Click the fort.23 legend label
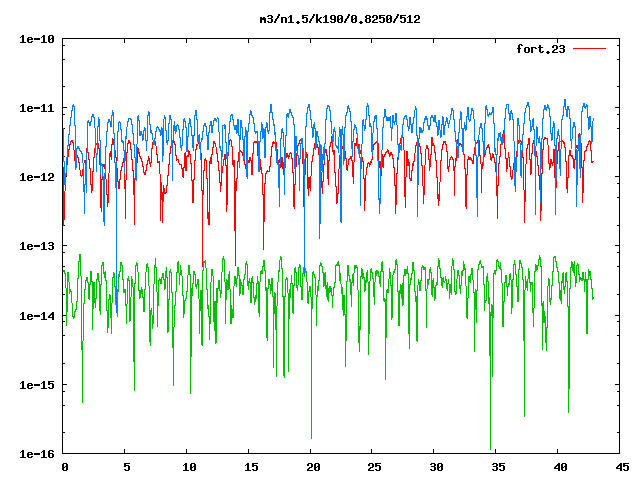Screen dimensions: 640x480 [x=541, y=49]
